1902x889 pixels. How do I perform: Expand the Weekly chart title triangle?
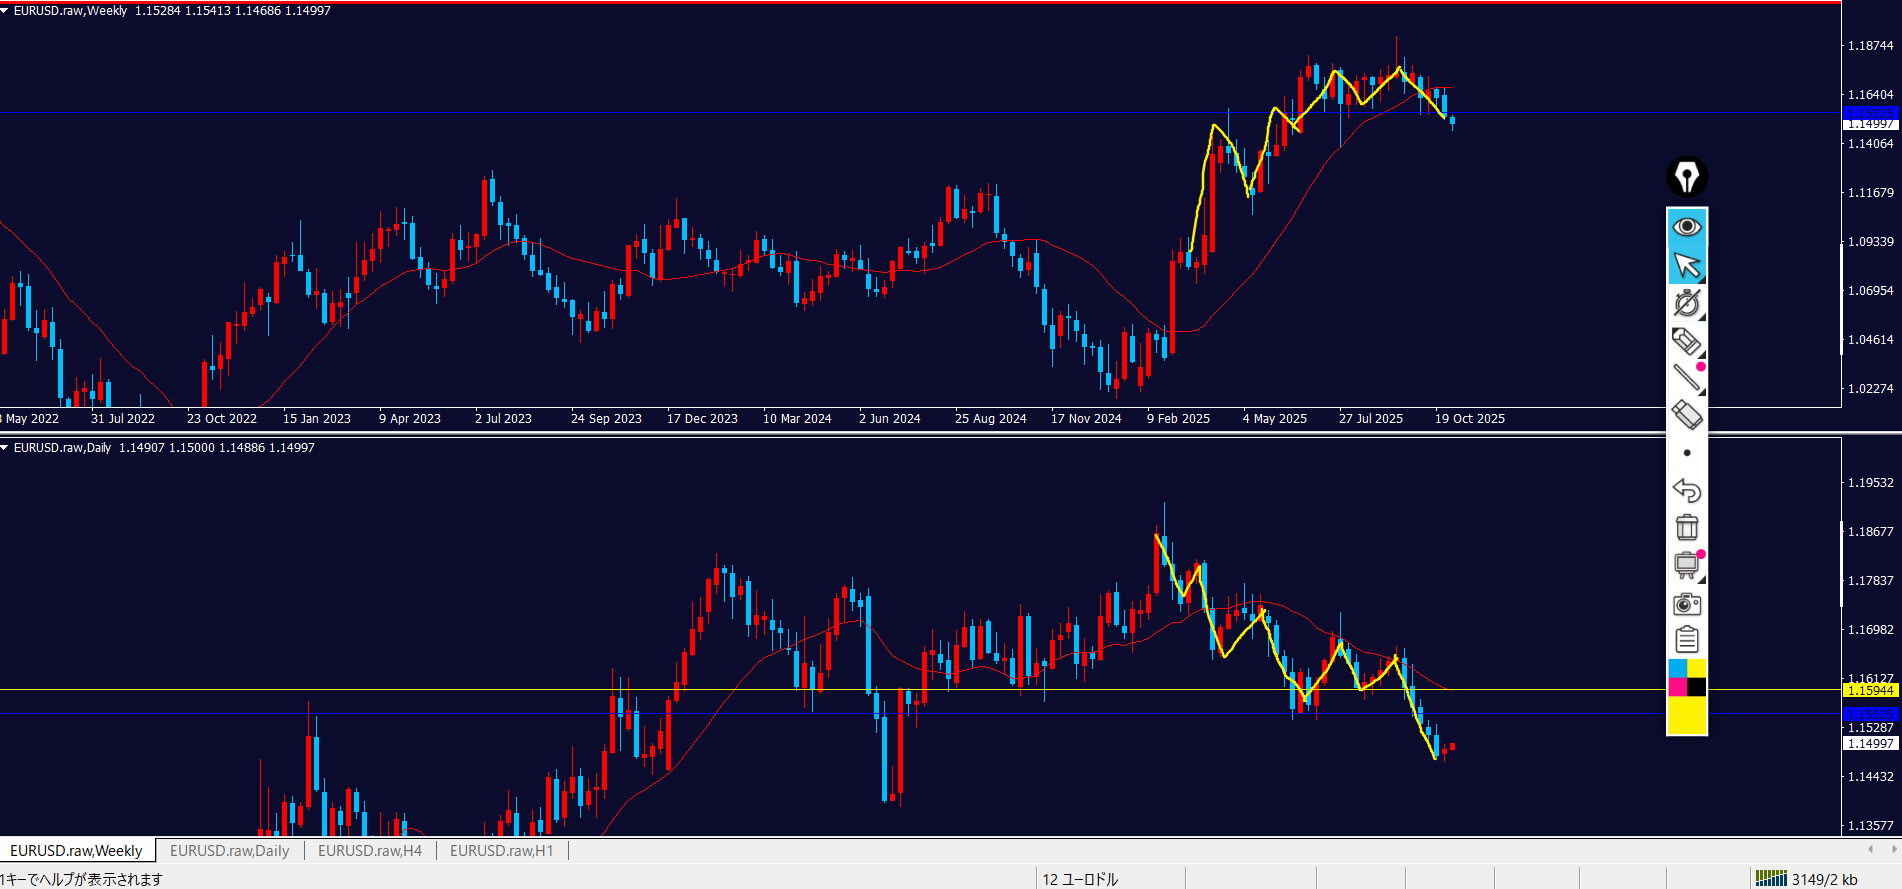(5, 11)
